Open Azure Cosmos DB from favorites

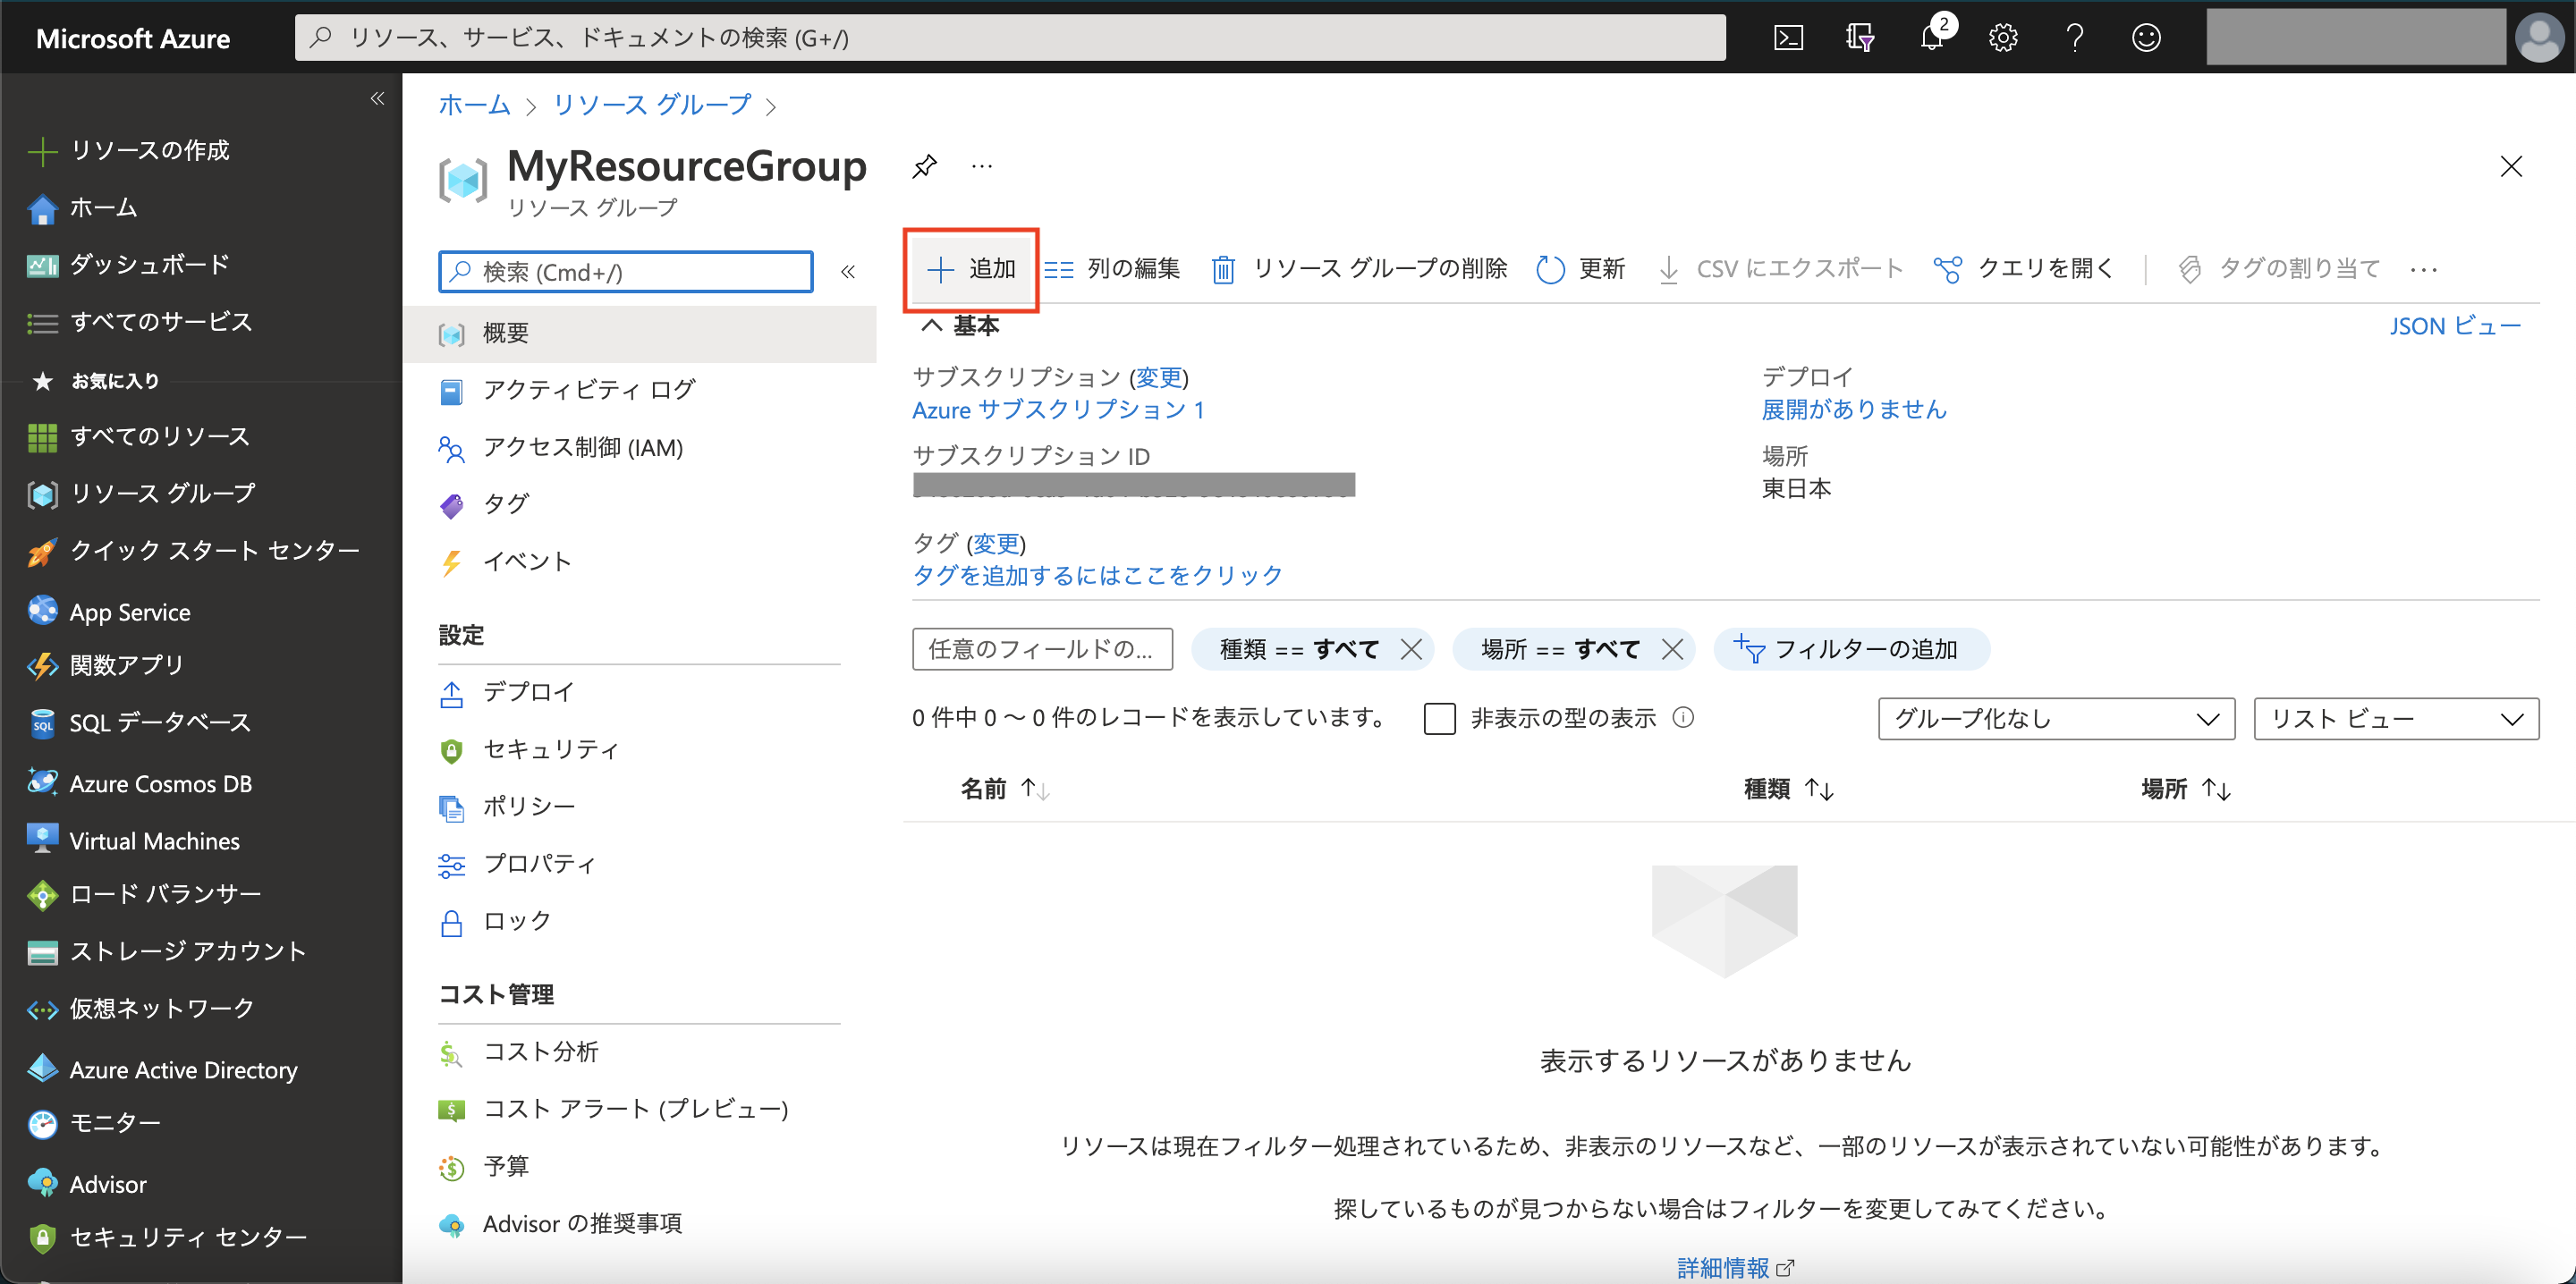pyautogui.click(x=161, y=783)
